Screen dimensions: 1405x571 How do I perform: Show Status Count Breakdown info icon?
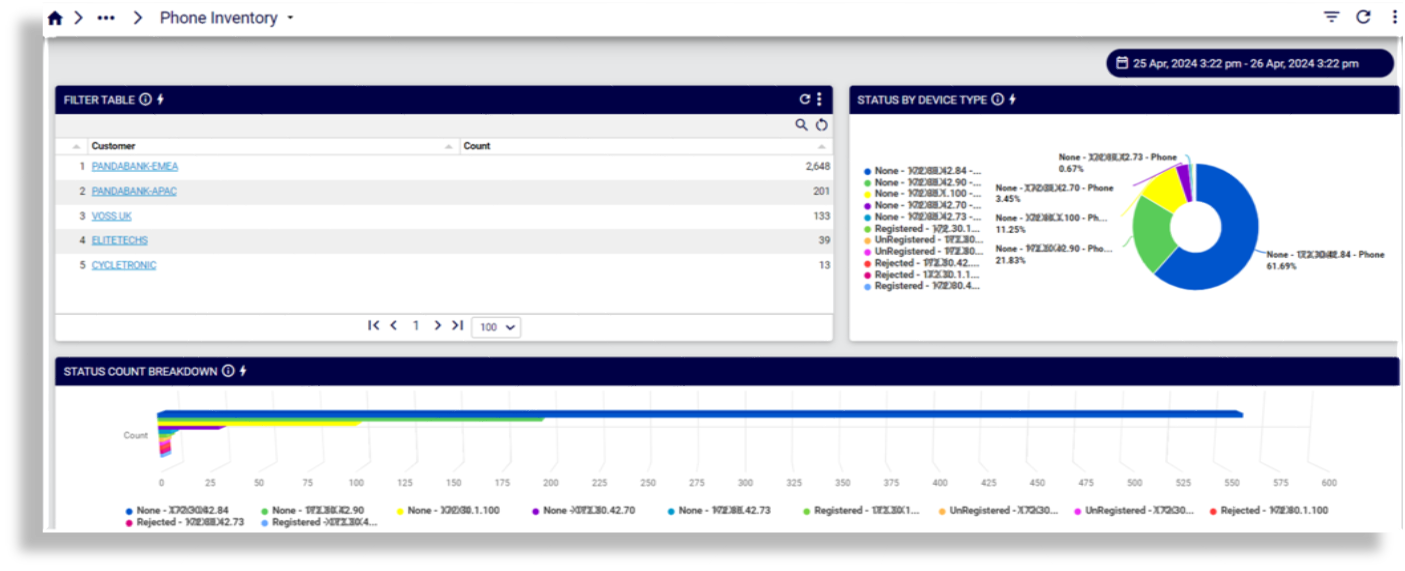pyautogui.click(x=228, y=371)
